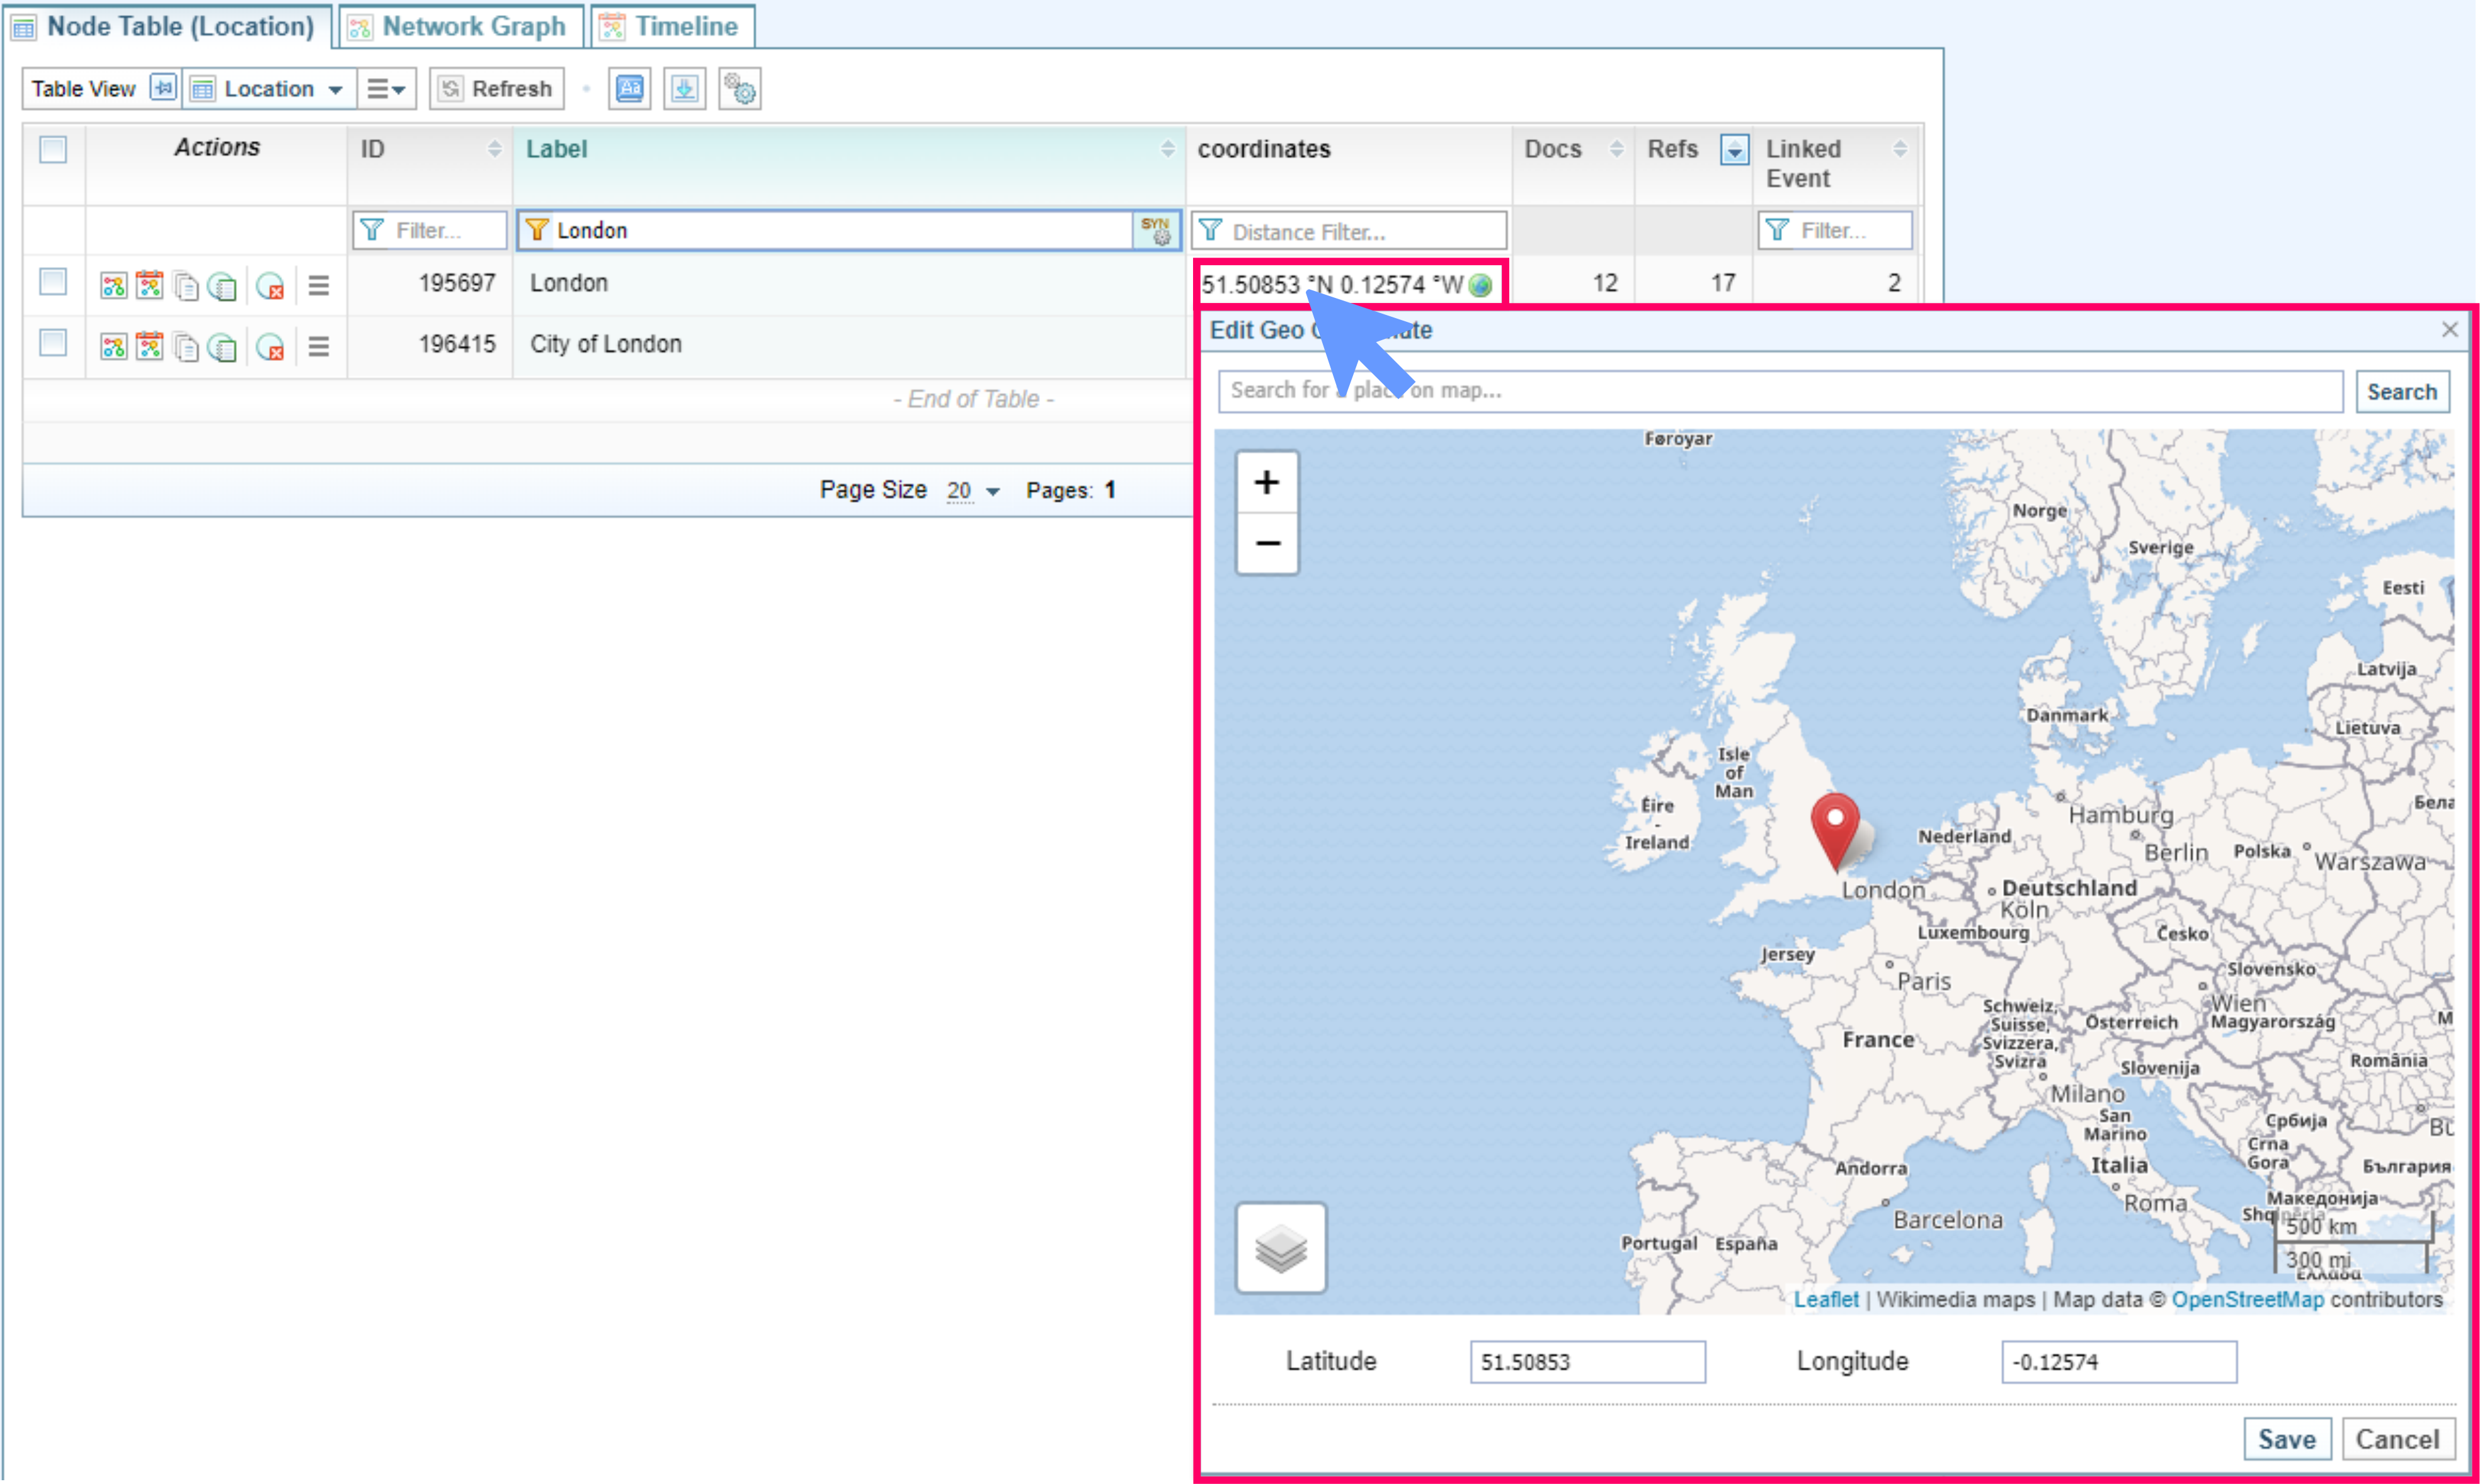Click the table settings gears icon in toolbar
This screenshot has width=2480, height=1484.
[740, 89]
